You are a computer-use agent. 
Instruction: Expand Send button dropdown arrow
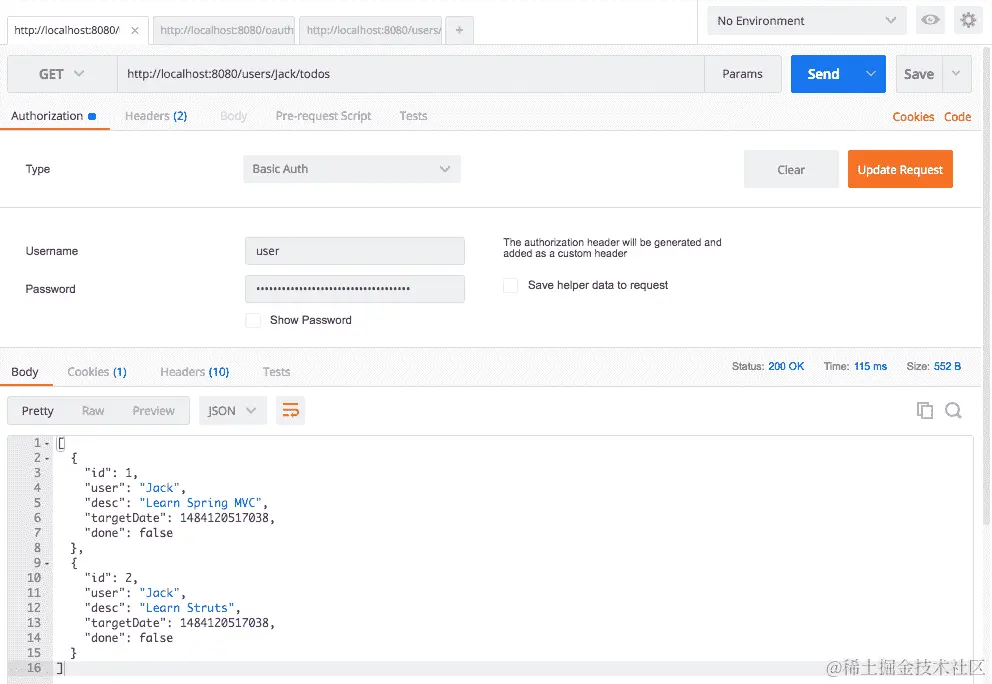pyautogui.click(x=871, y=74)
